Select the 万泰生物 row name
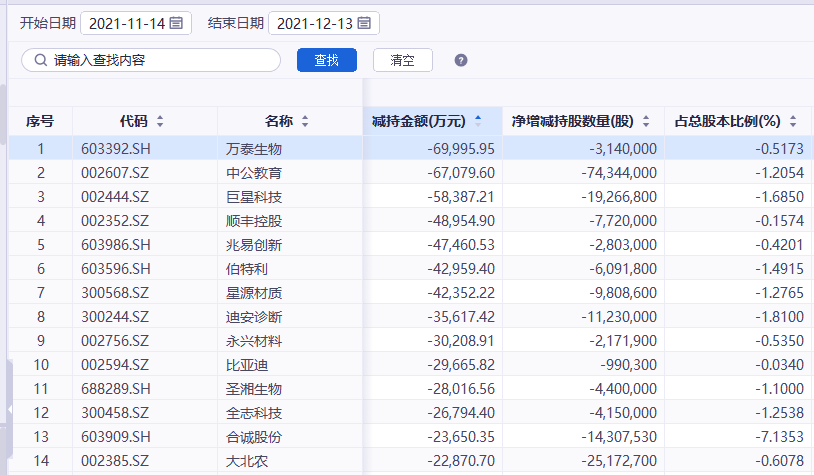814x475 pixels. click(x=254, y=149)
